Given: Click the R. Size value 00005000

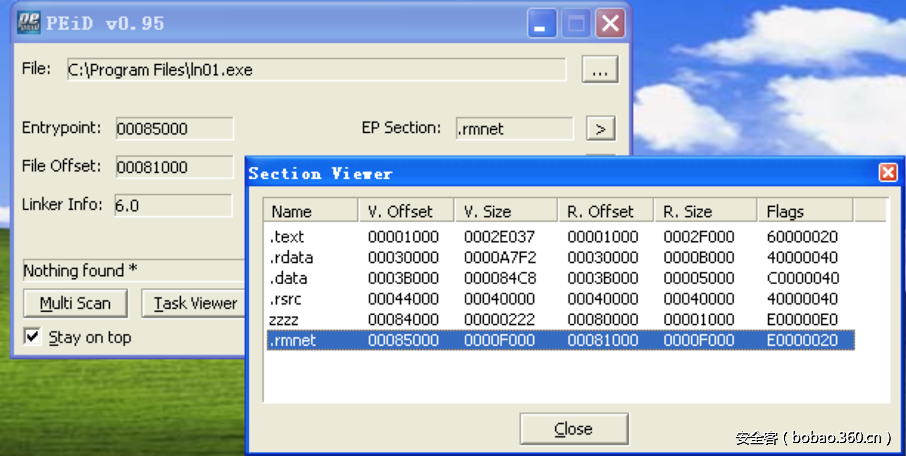Looking at the screenshot, I should [699, 278].
